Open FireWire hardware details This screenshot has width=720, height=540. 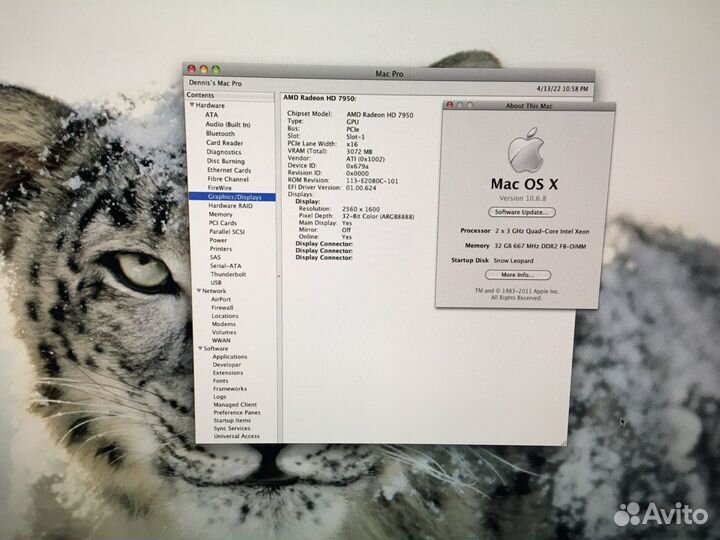tap(219, 188)
